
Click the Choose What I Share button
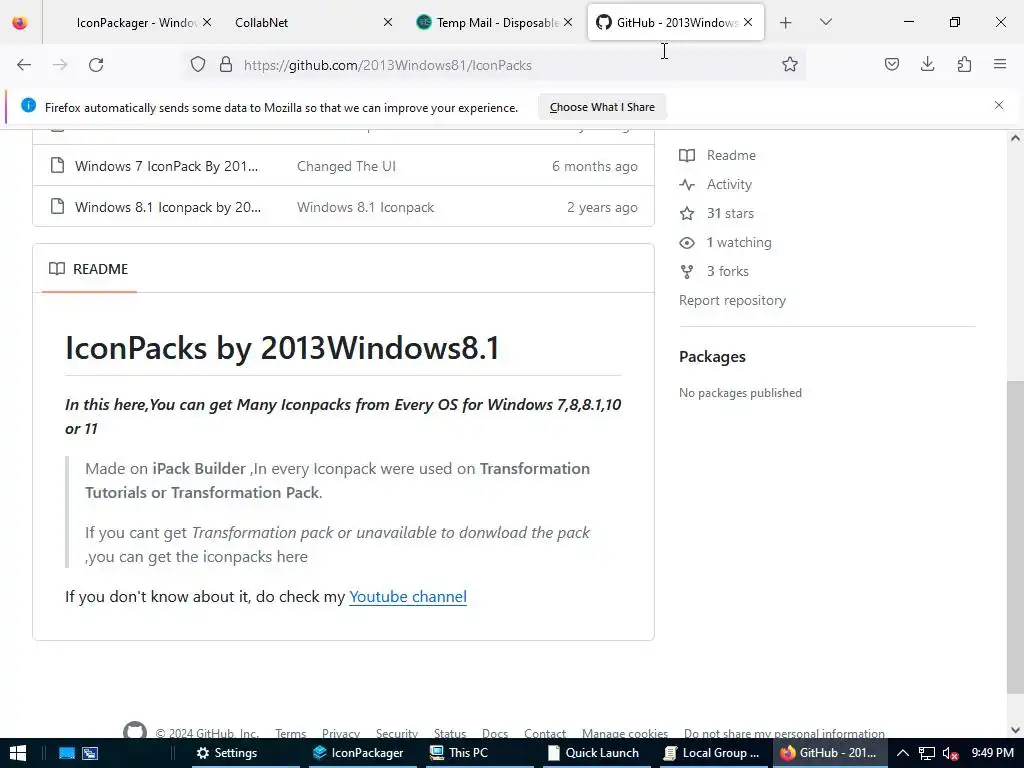[x=602, y=107]
